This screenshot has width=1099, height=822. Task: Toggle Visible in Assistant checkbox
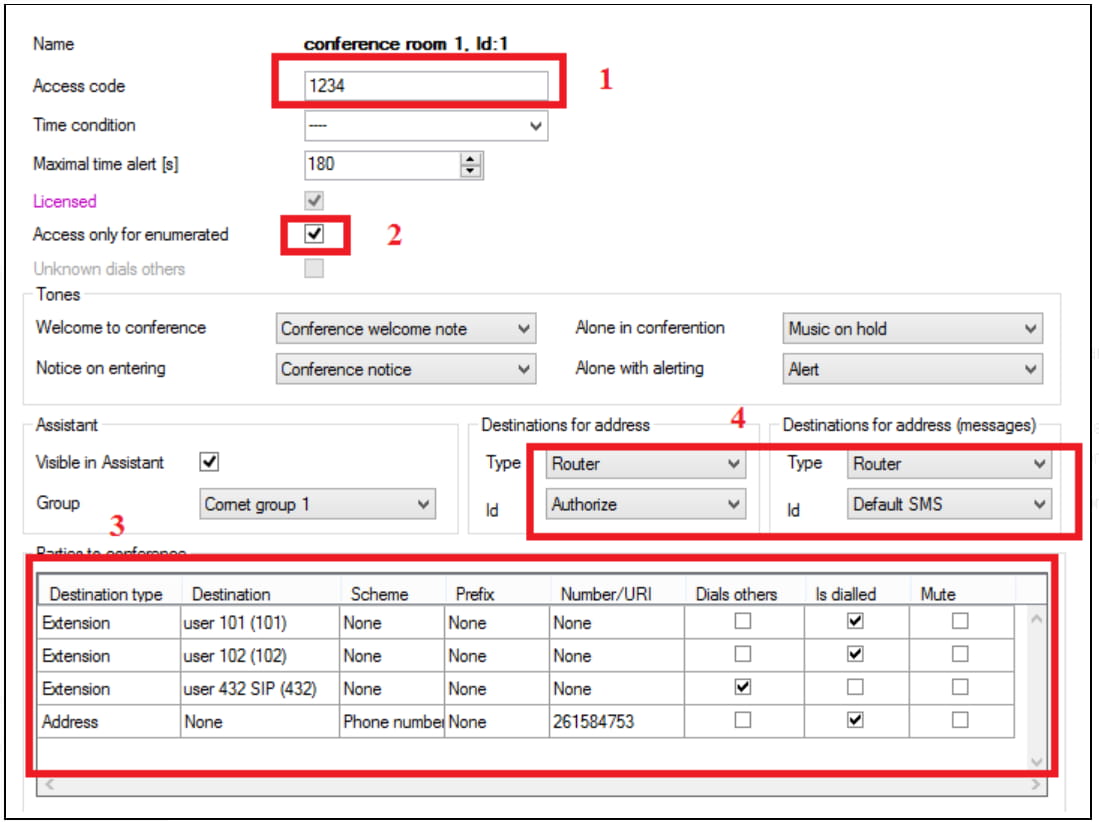[x=209, y=462]
